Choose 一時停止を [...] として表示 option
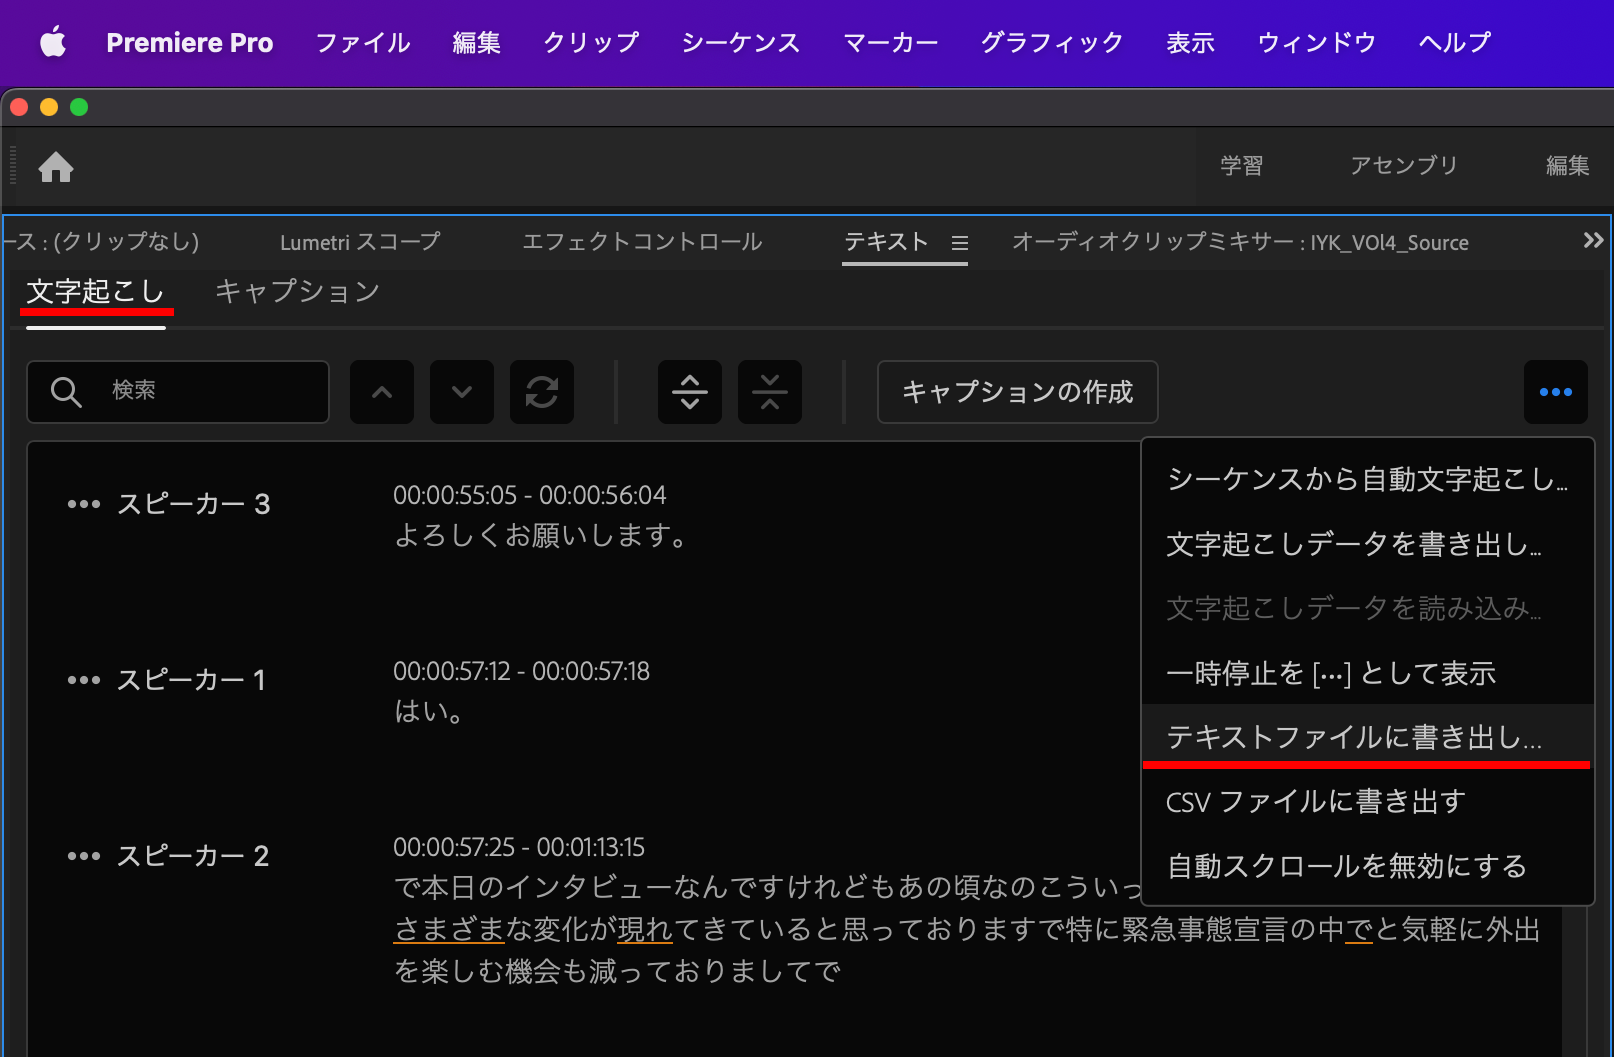 tap(1367, 673)
